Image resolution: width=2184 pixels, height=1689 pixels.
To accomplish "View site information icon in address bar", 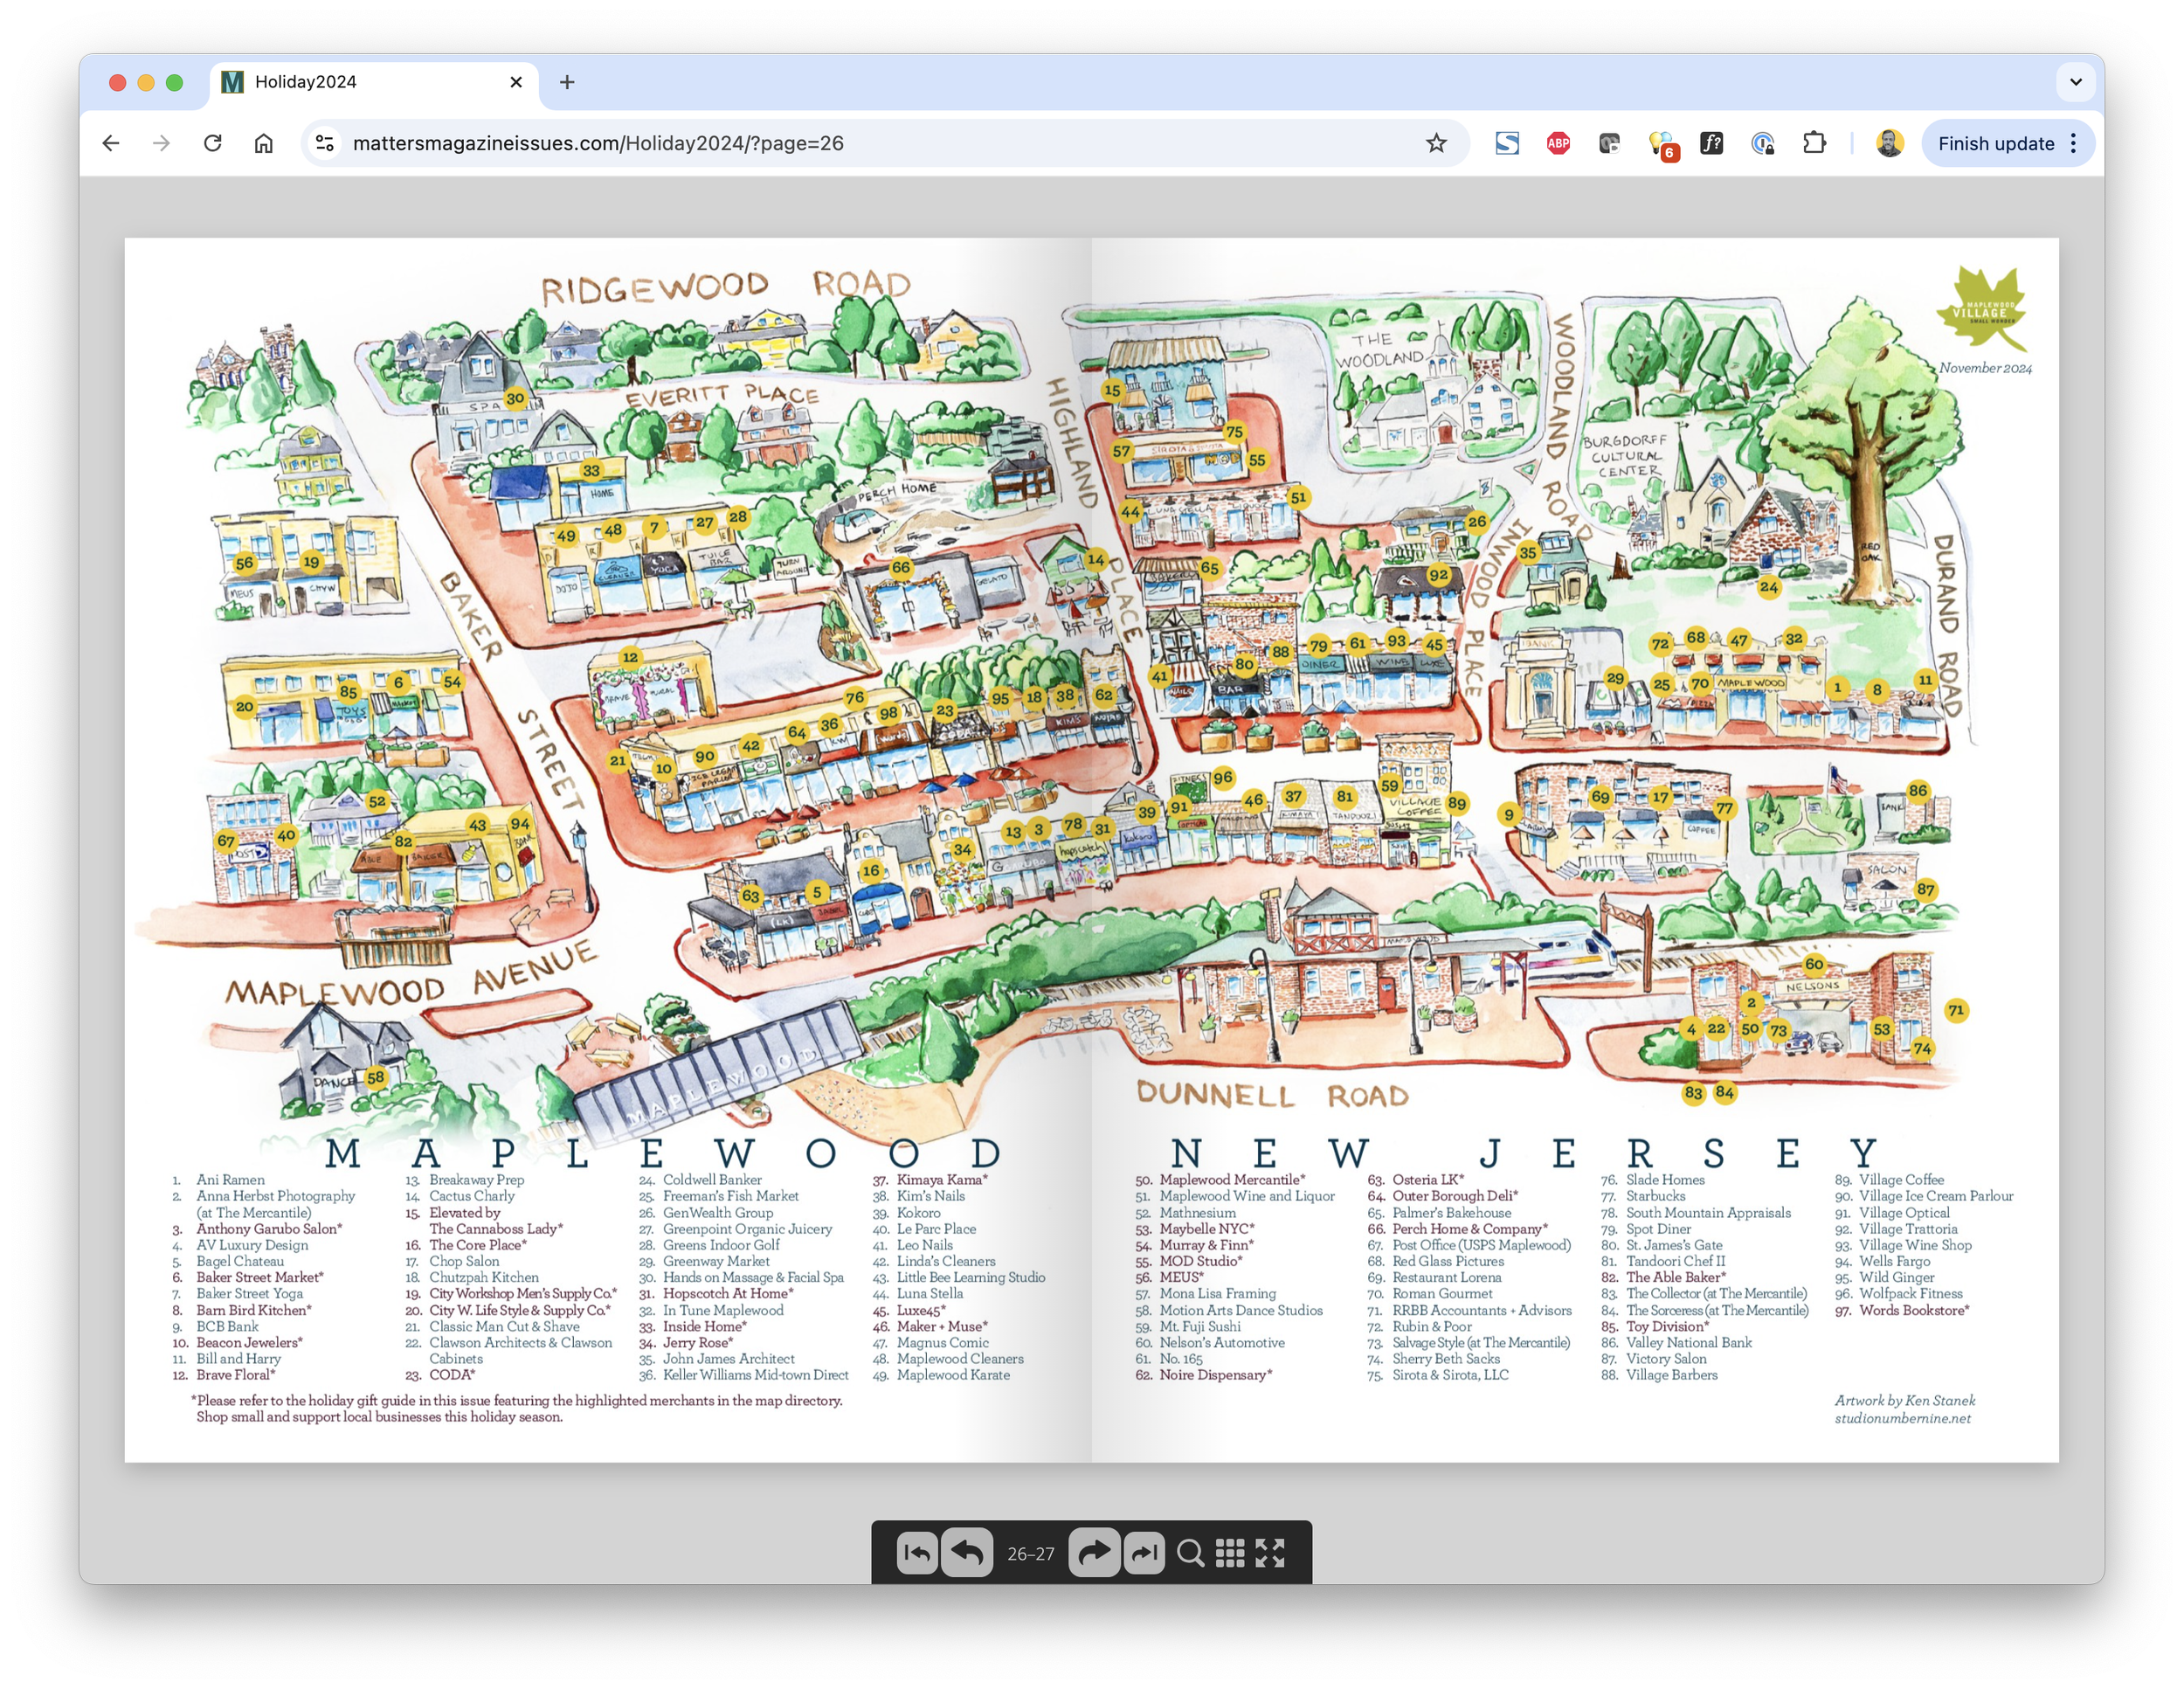I will pyautogui.click(x=325, y=143).
